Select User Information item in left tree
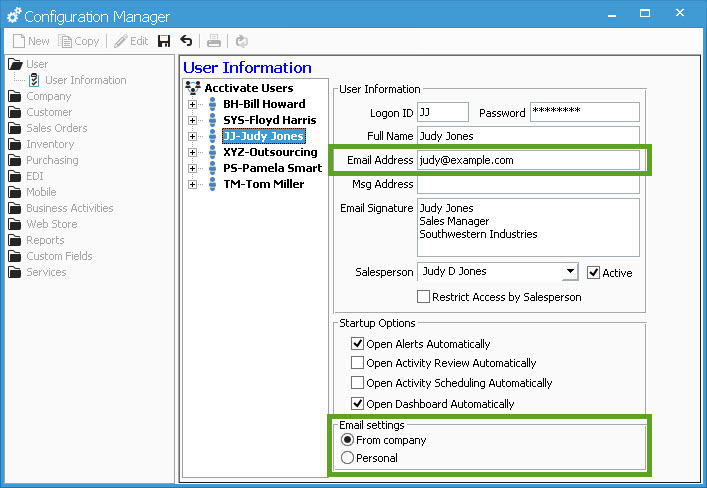This screenshot has width=707, height=488. 86,80
